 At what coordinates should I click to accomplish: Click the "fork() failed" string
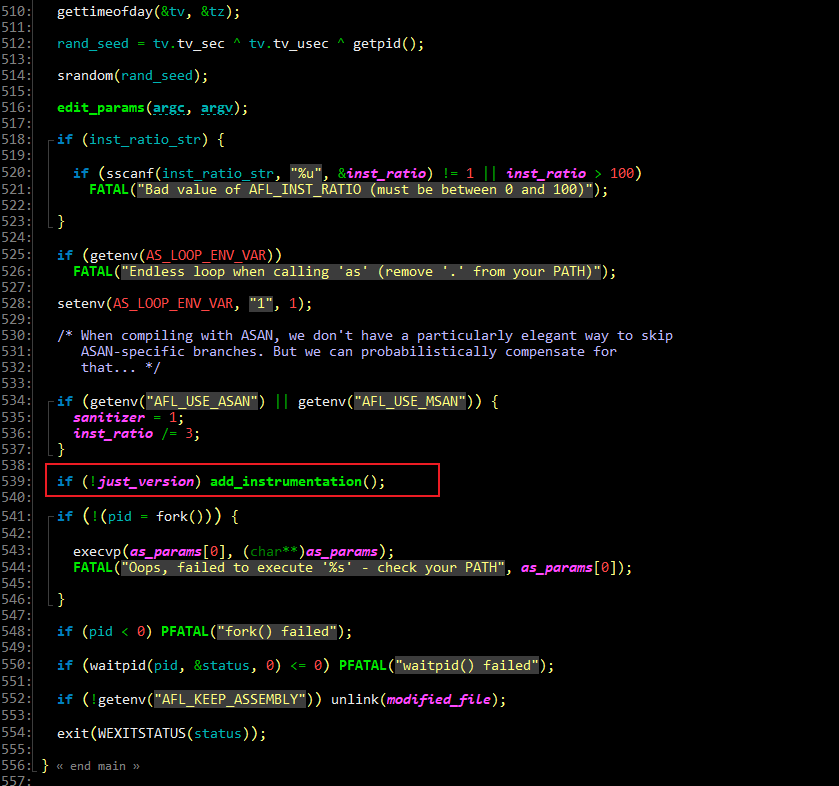coord(277,632)
